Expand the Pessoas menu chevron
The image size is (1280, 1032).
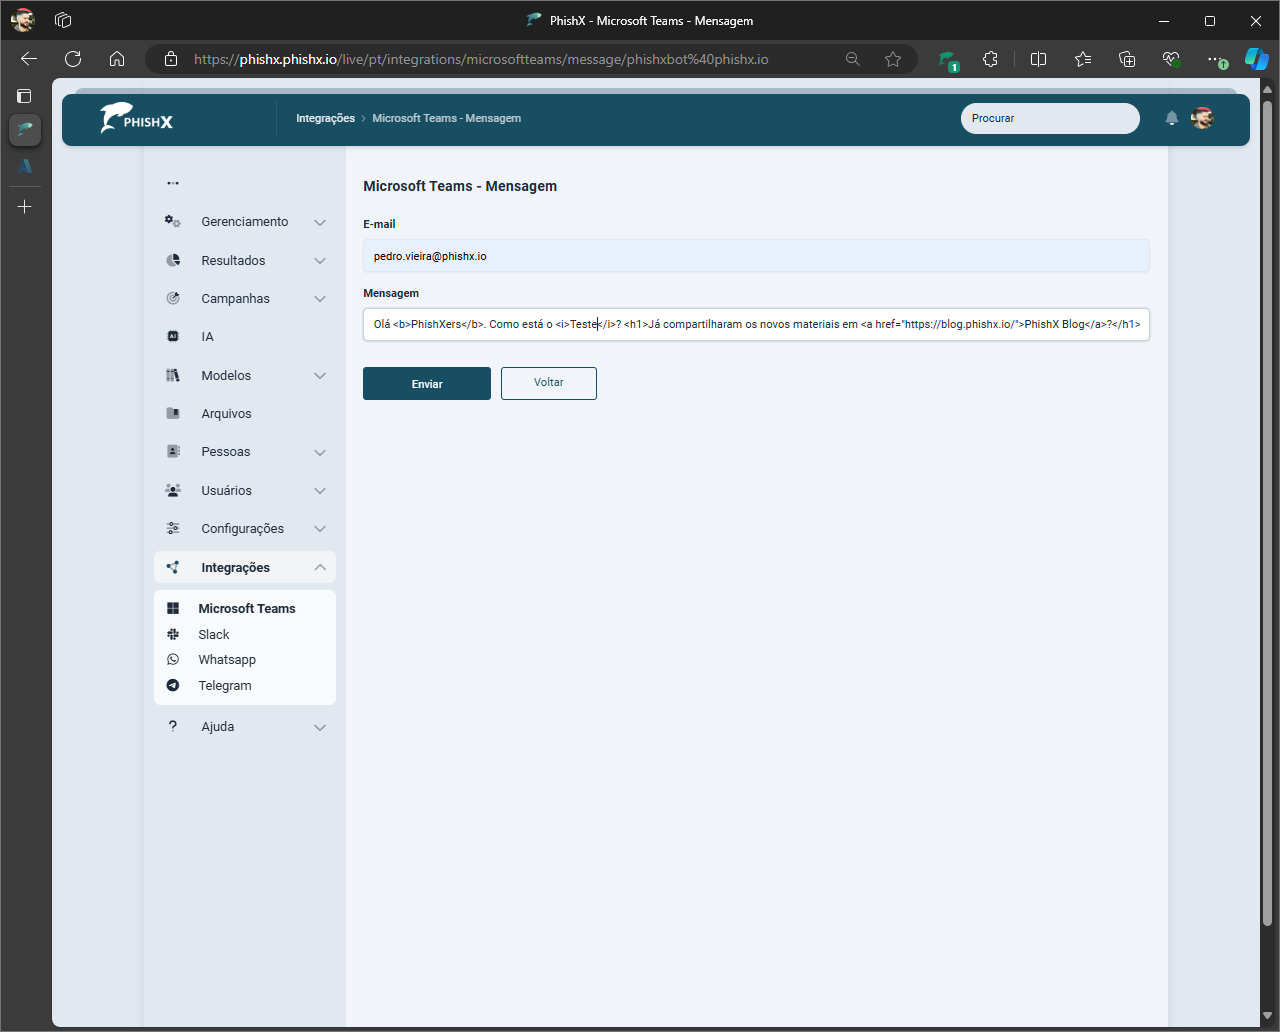320,453
